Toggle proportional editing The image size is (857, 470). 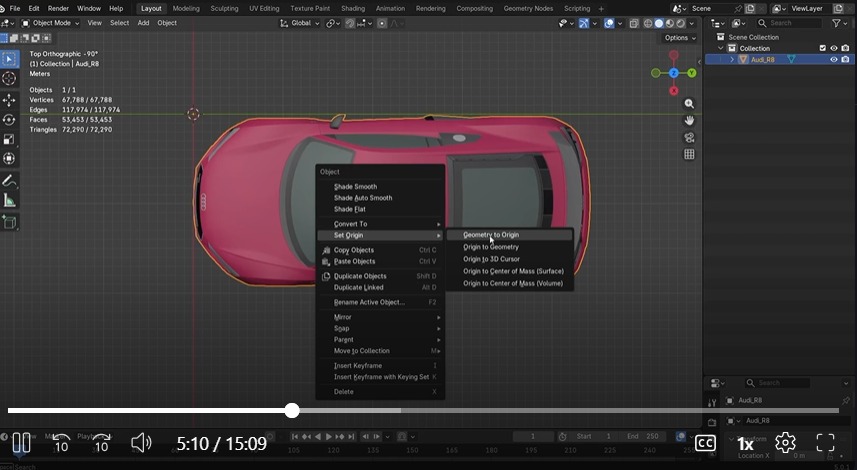pyautogui.click(x=382, y=24)
